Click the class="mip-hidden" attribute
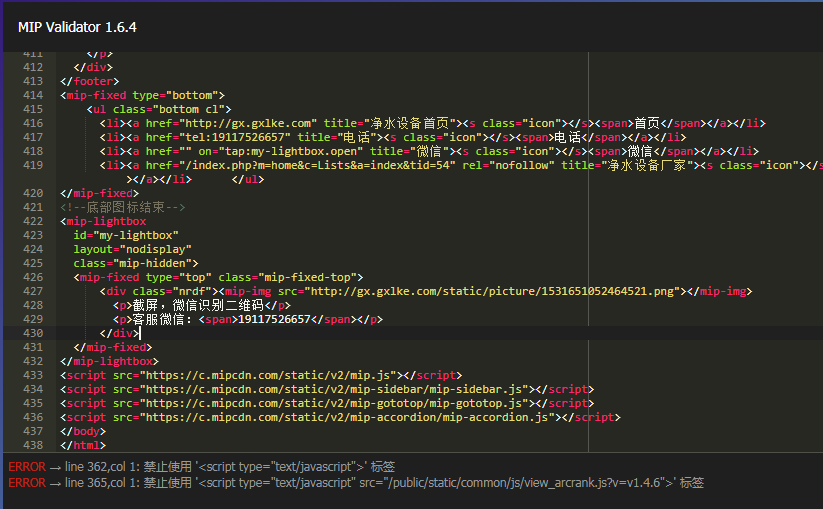The height and width of the screenshot is (509, 823). coord(132,263)
